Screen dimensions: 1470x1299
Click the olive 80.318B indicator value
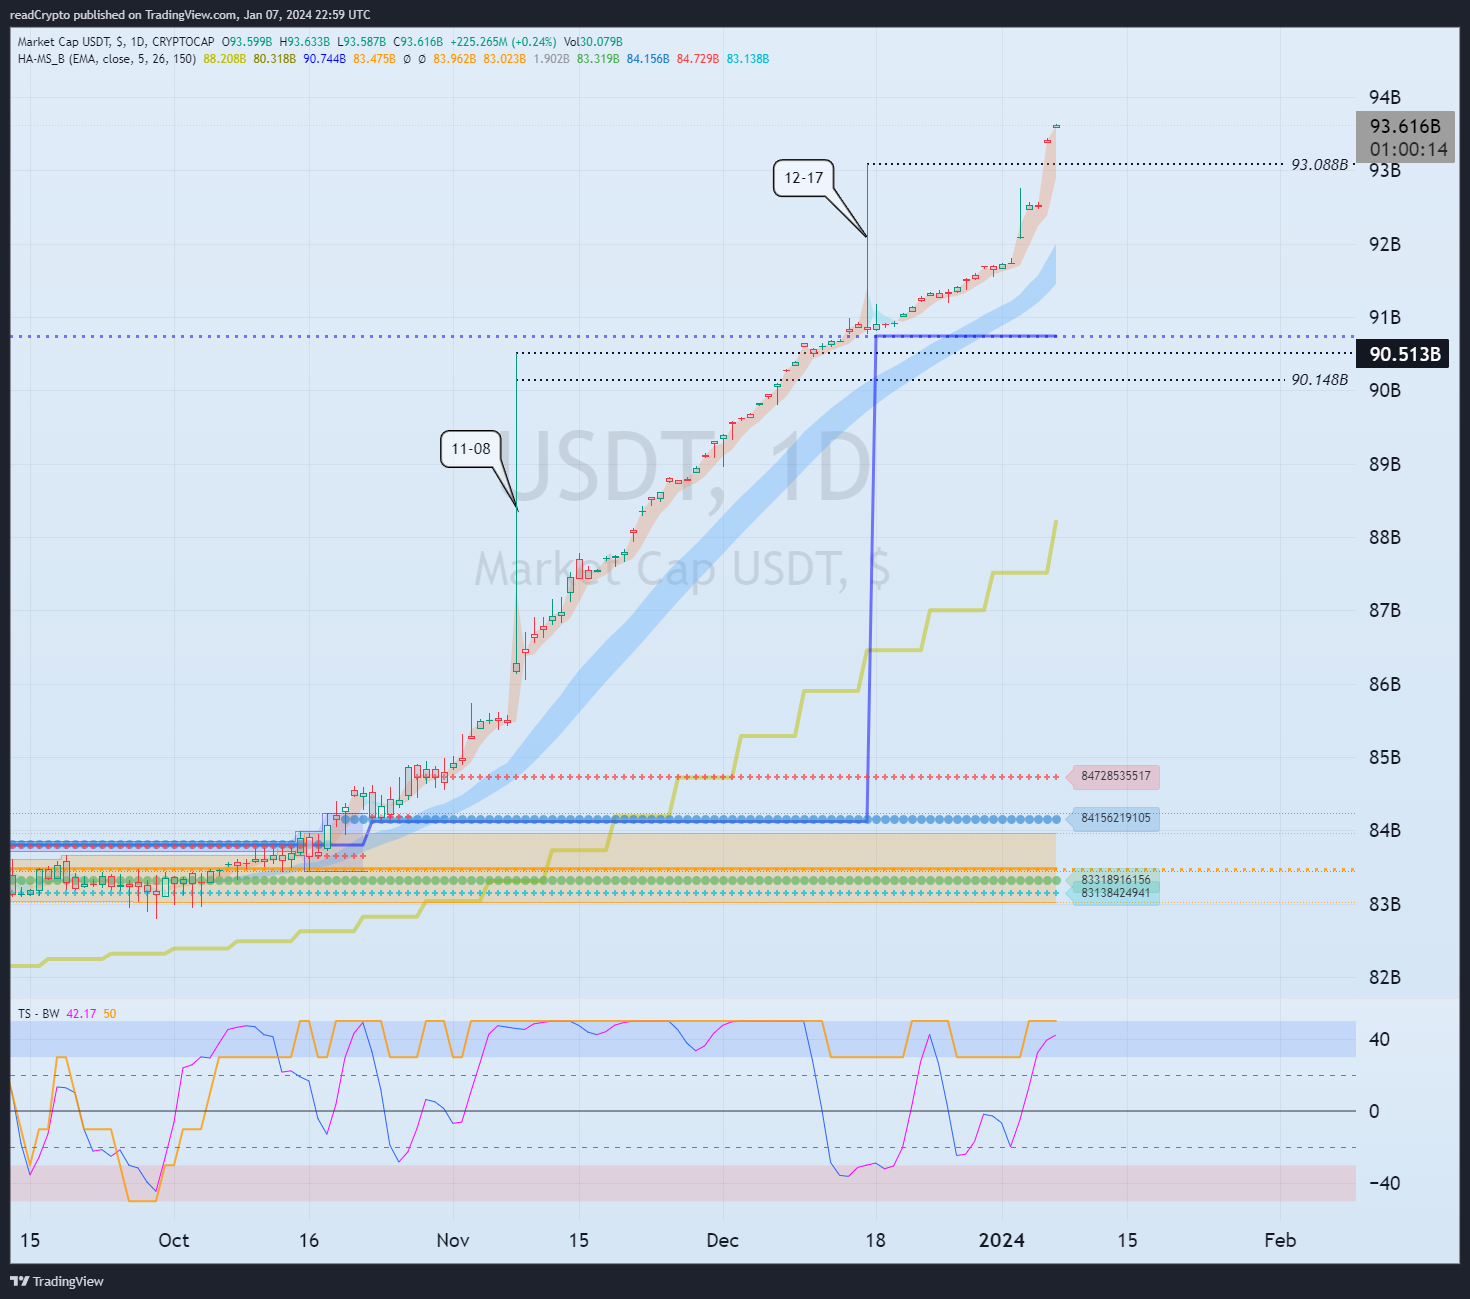pos(274,59)
